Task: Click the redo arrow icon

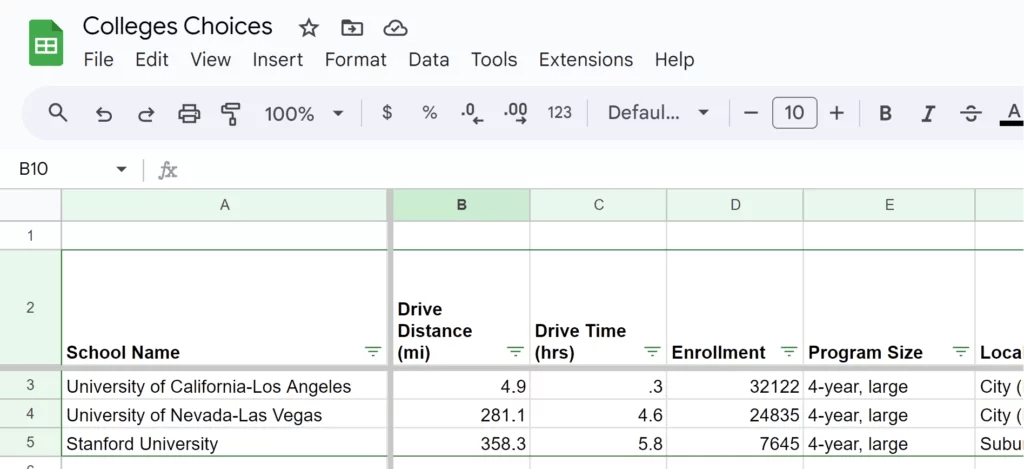Action: [146, 113]
